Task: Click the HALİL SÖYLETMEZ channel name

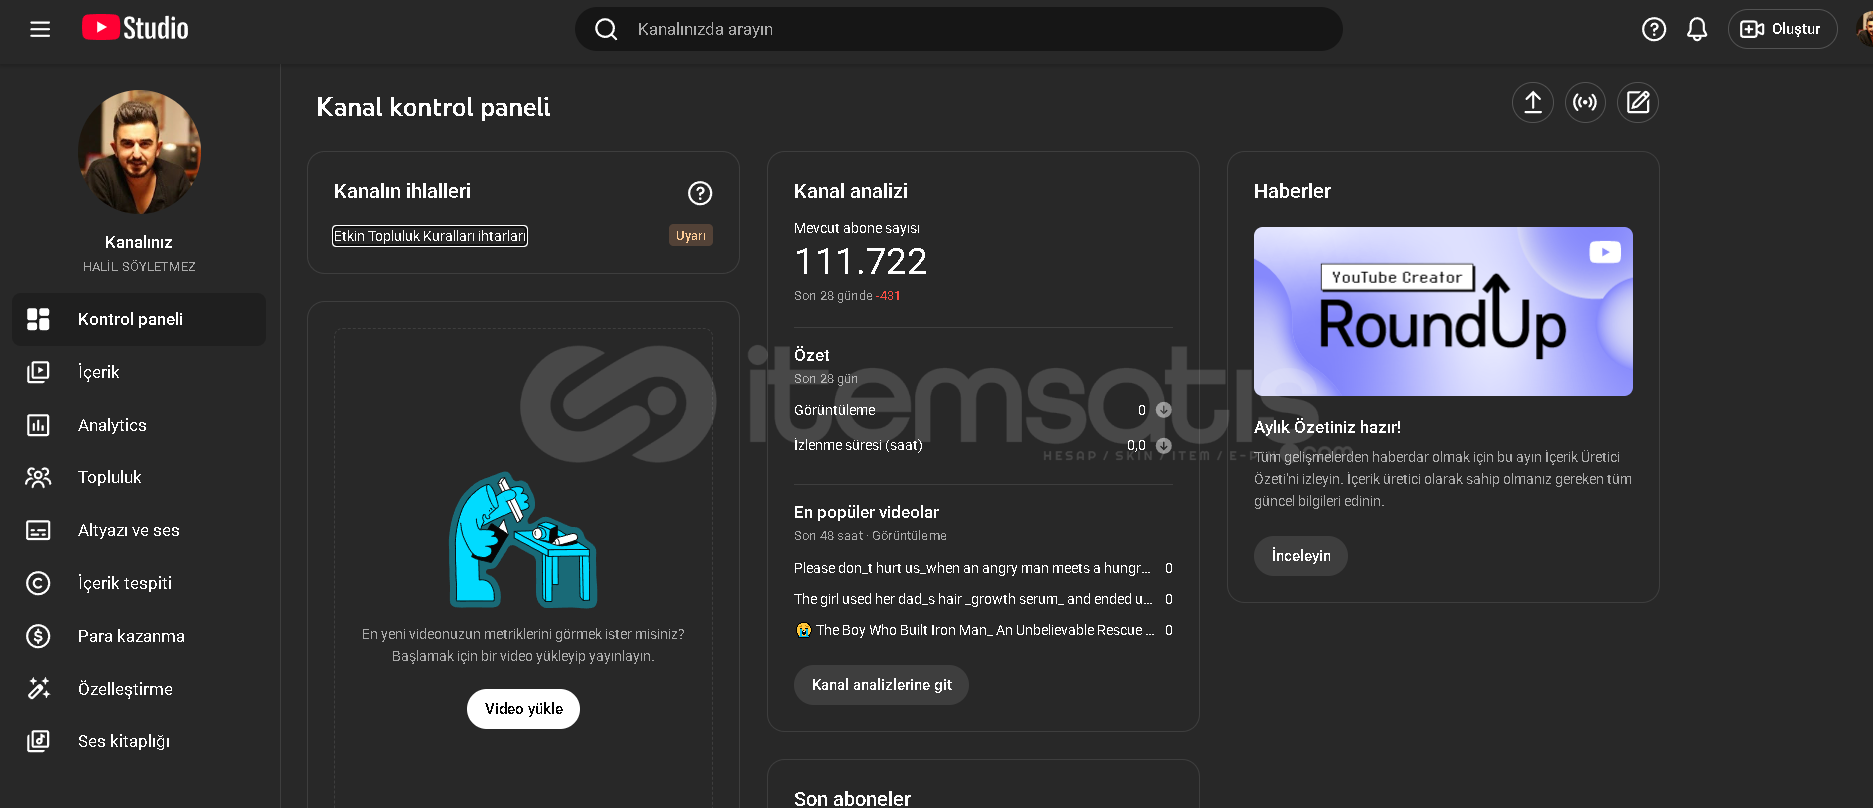Action: (x=139, y=267)
